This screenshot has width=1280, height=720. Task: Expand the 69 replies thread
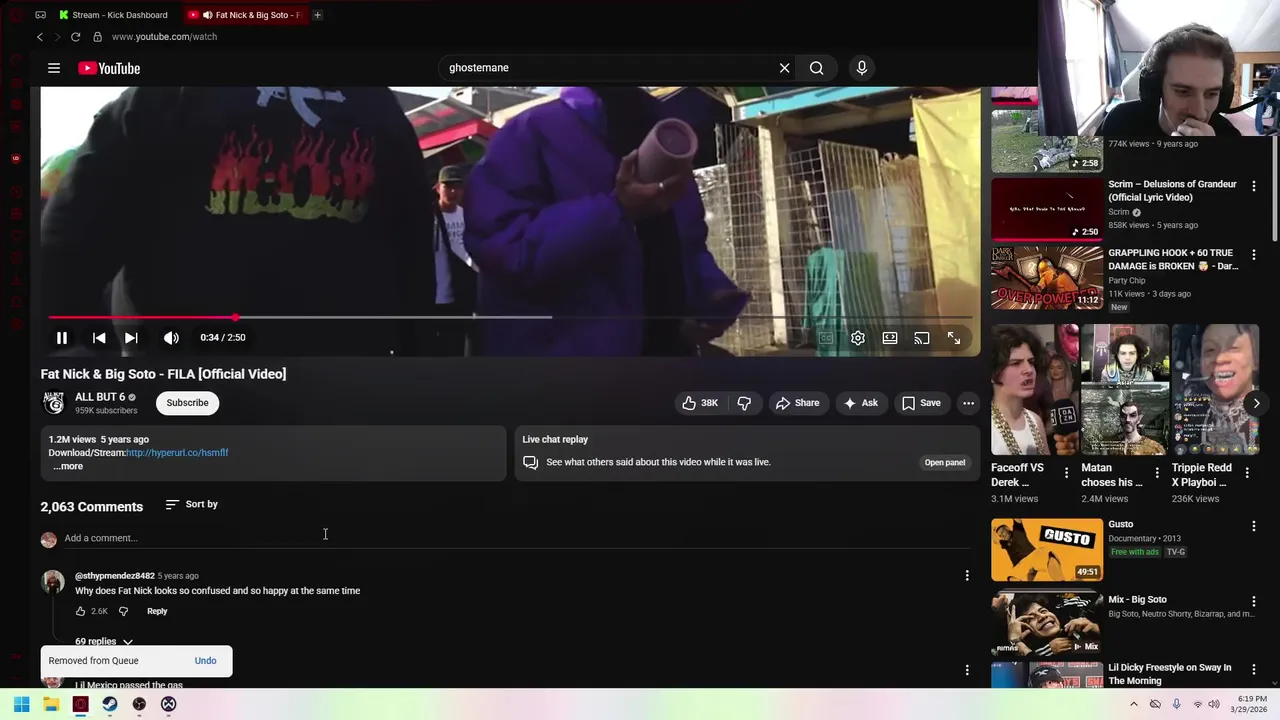(104, 641)
